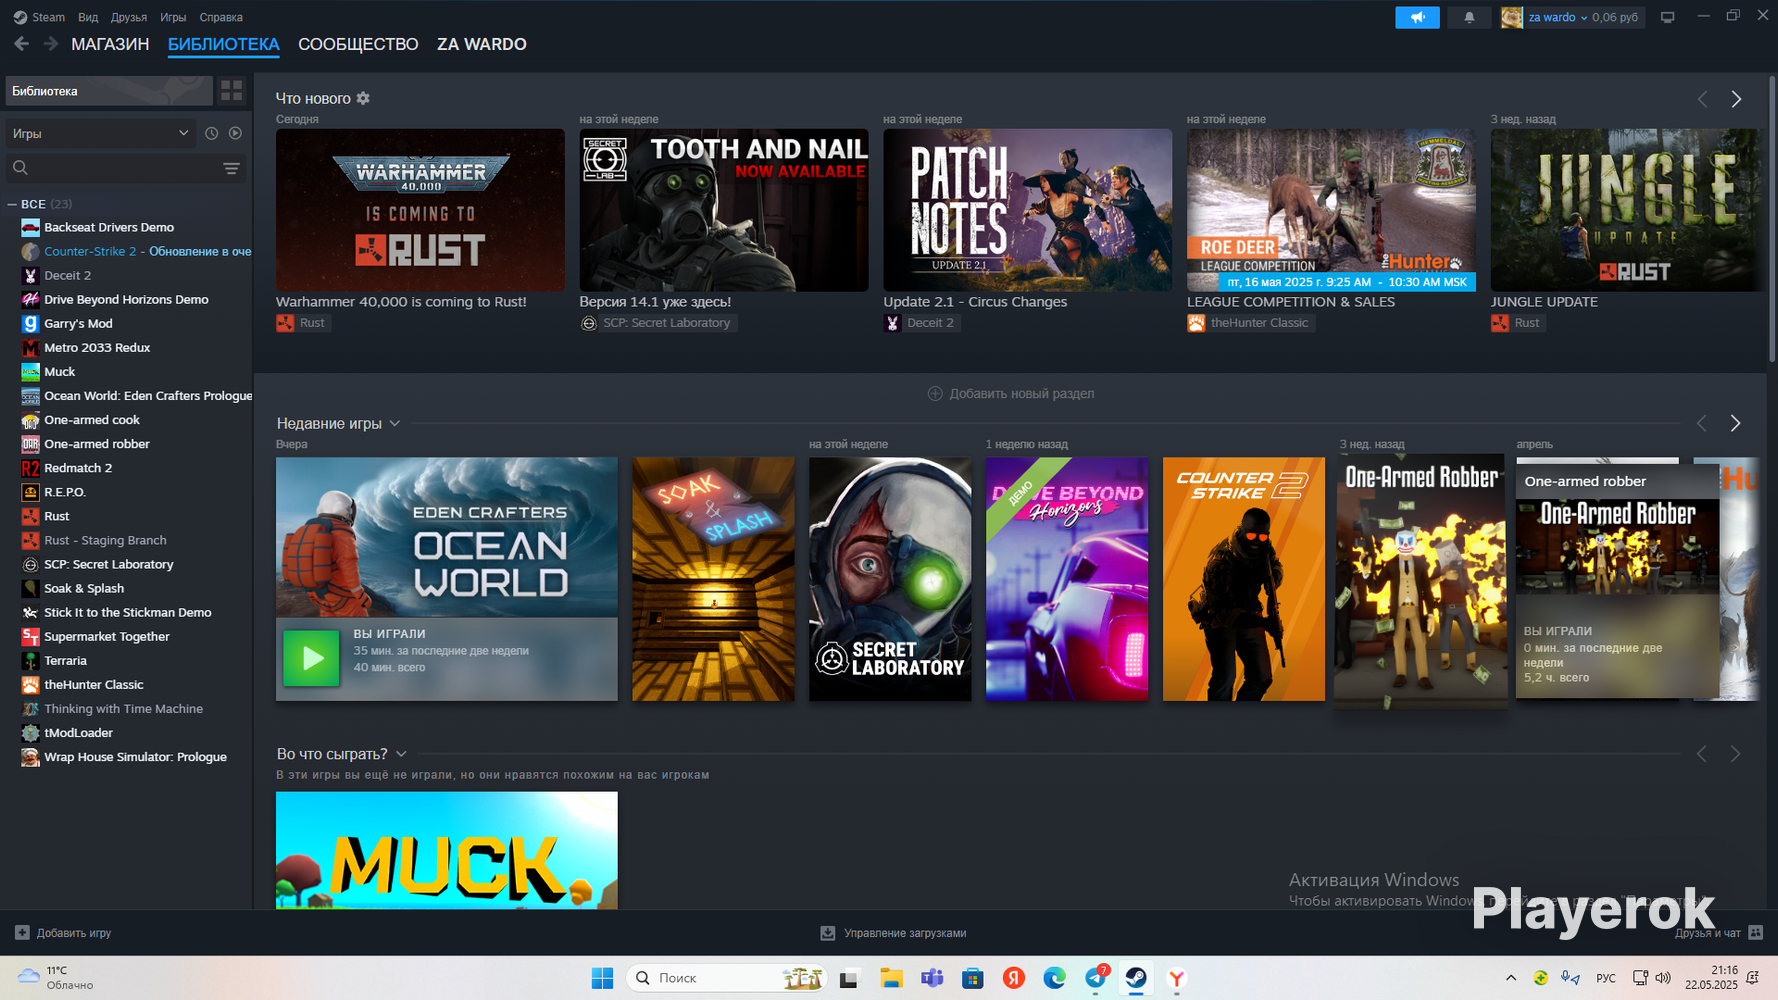The image size is (1778, 1000).
Task: Open the Steam menu
Action: [39, 17]
